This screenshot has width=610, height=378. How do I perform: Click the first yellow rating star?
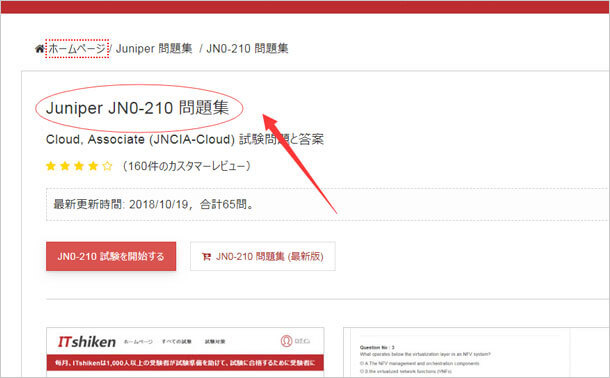pos(51,166)
